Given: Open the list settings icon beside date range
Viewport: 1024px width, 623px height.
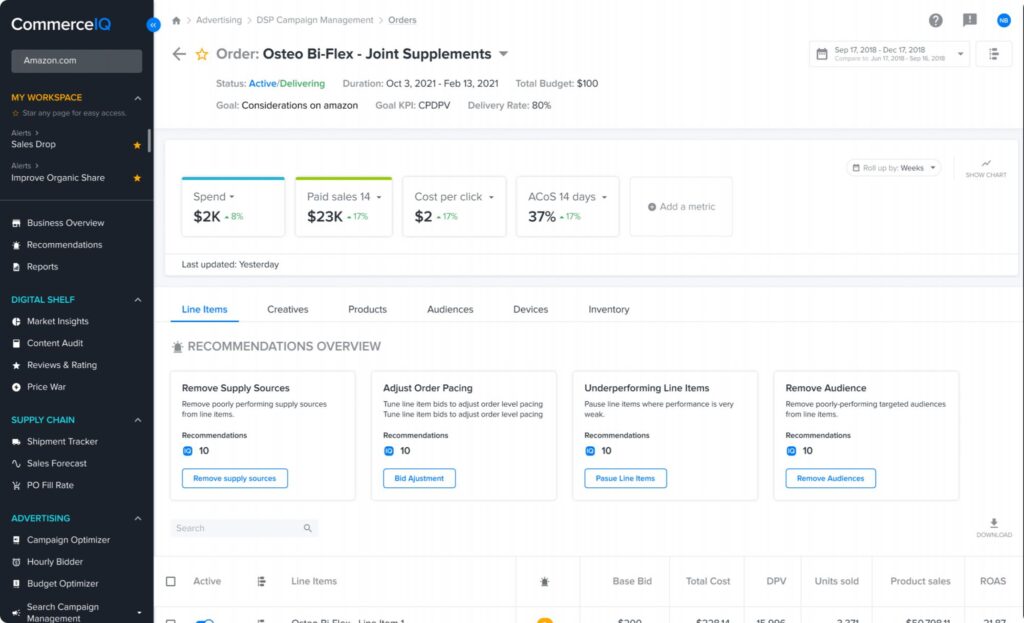Looking at the screenshot, I should [x=993, y=54].
